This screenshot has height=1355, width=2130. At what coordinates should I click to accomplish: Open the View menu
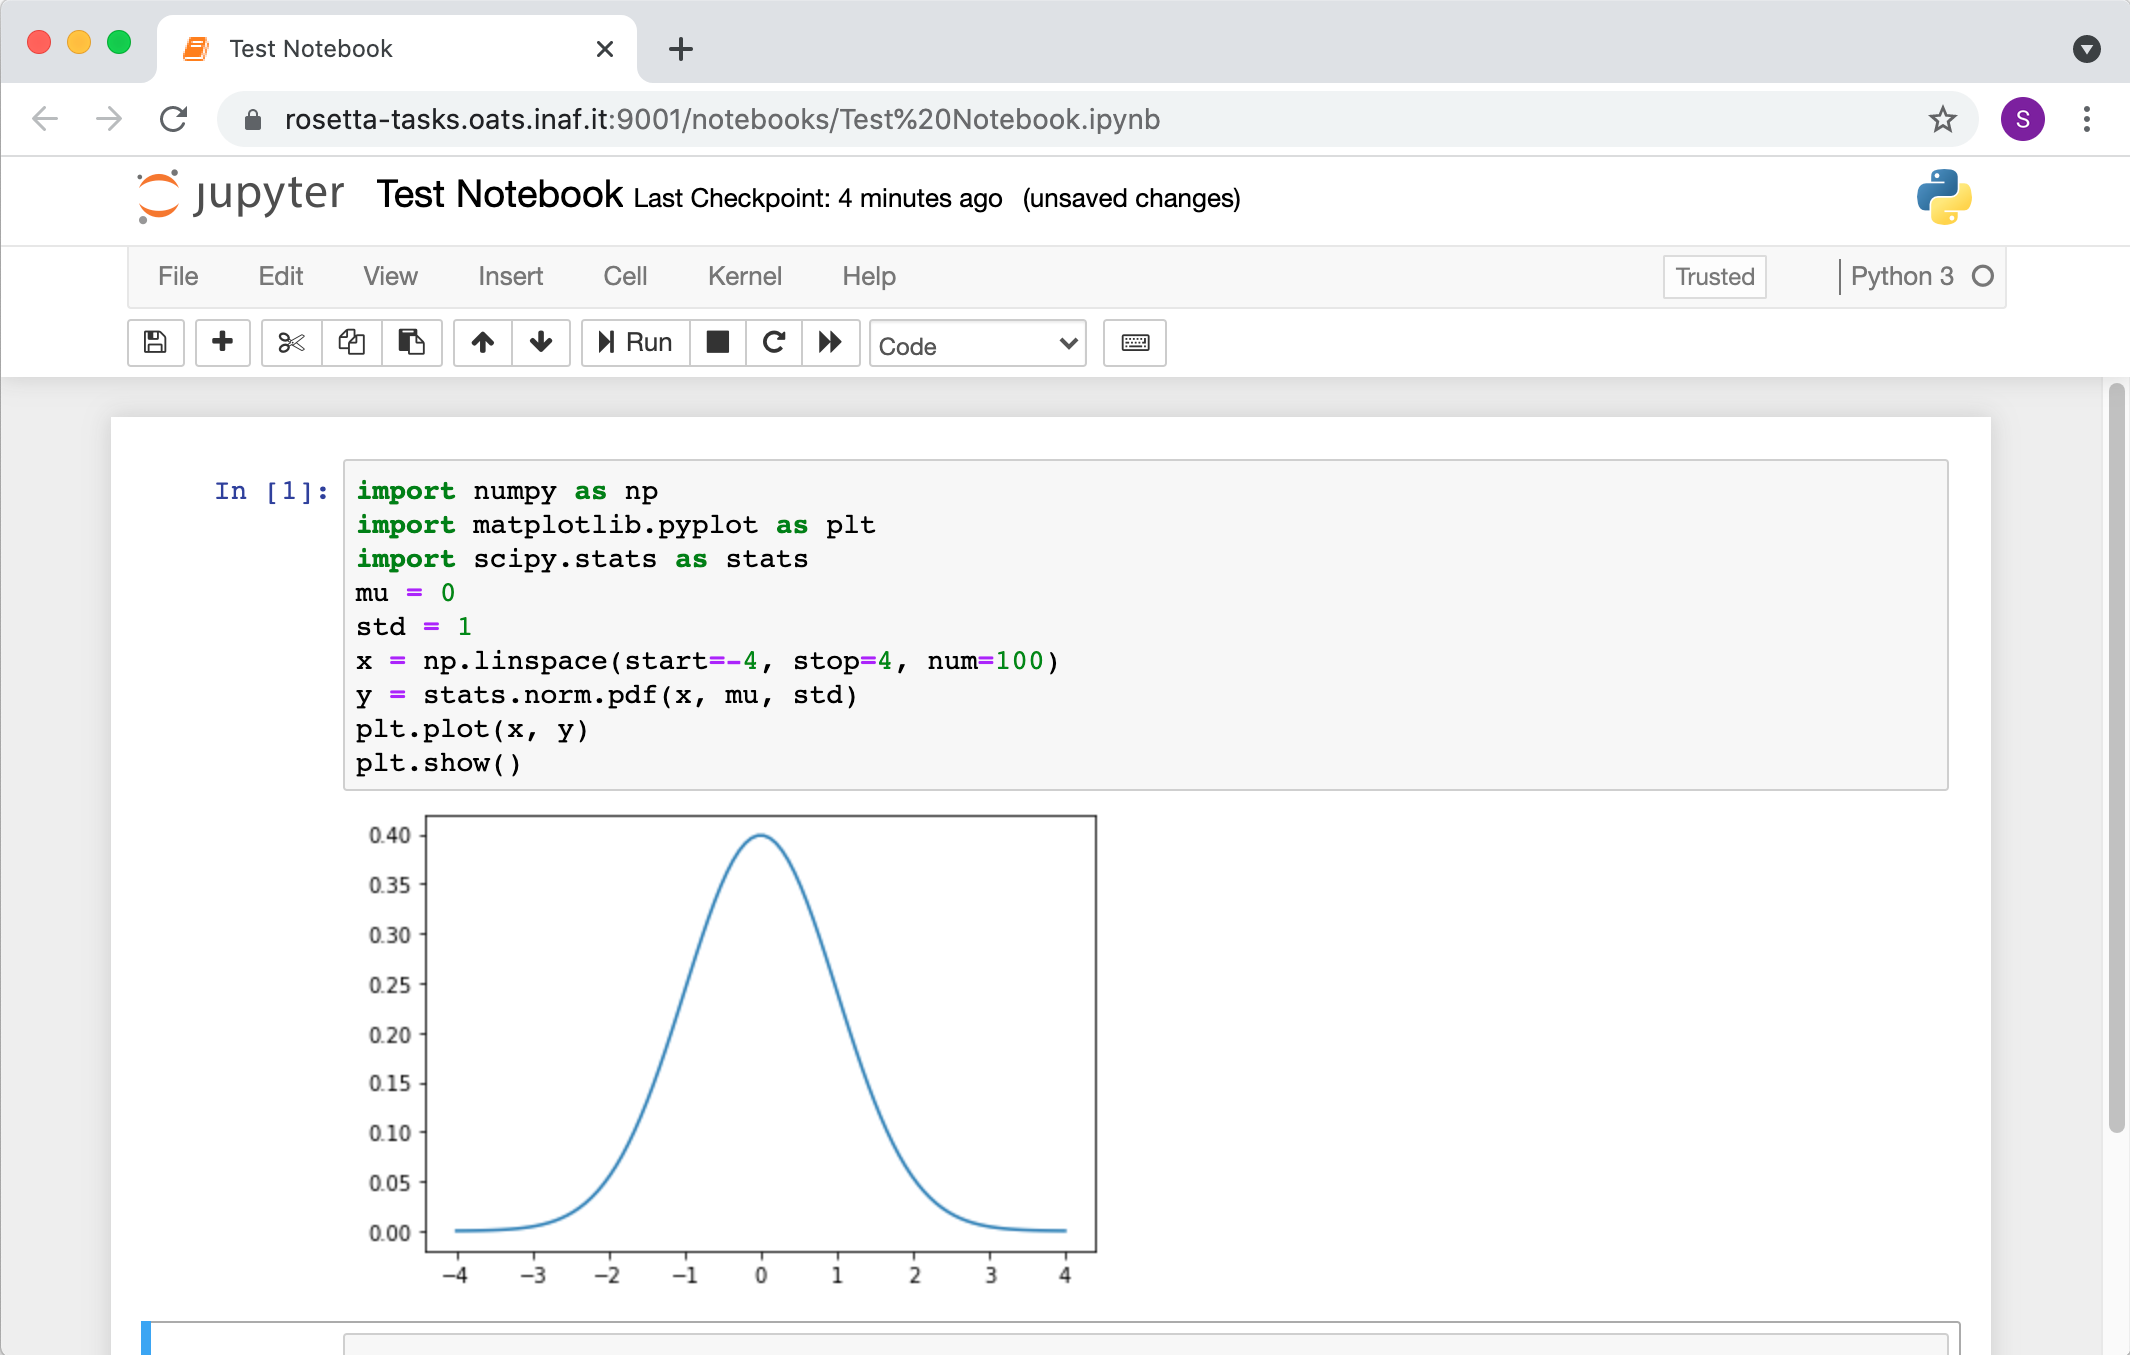click(x=390, y=276)
